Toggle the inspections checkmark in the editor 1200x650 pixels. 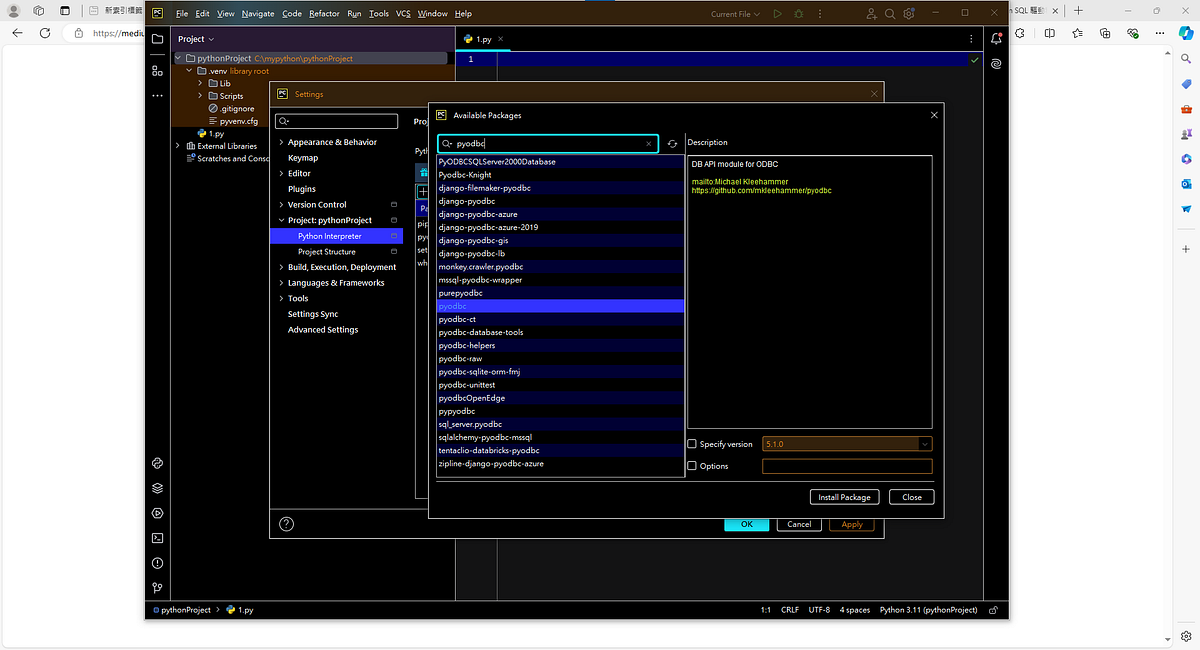coord(974,60)
